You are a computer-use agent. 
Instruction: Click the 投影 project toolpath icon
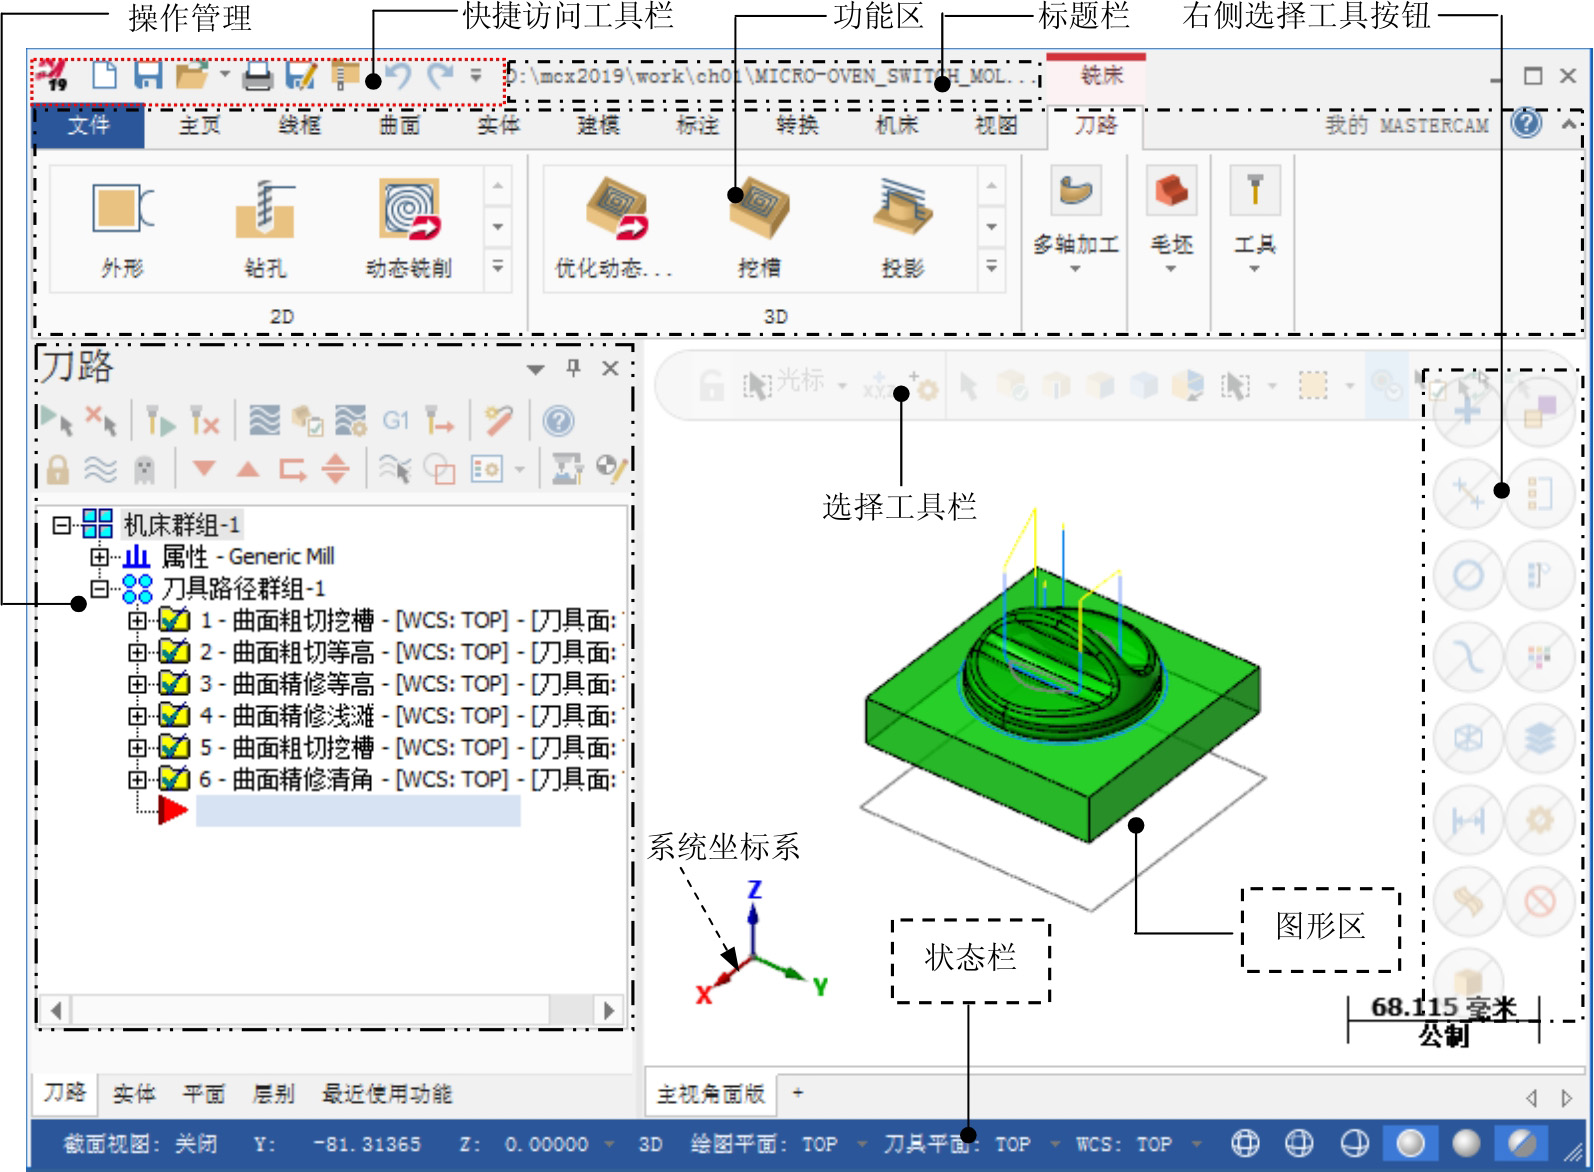point(902,210)
